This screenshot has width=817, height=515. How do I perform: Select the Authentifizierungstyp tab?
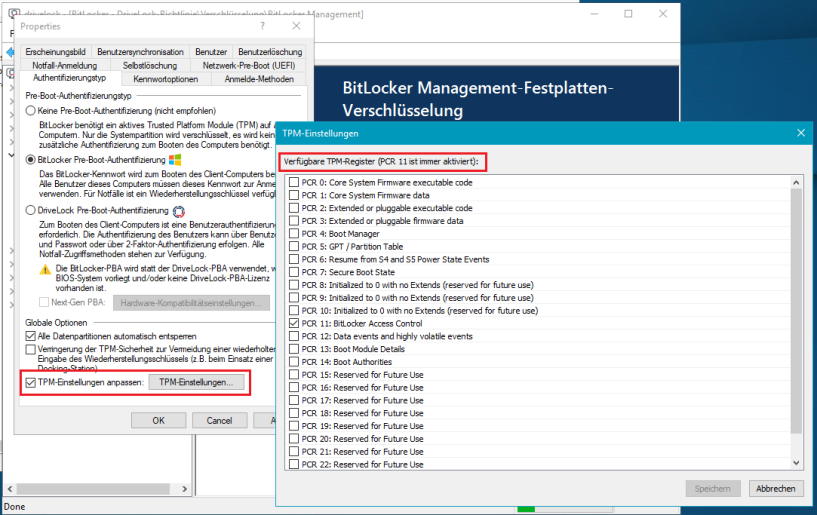click(69, 78)
